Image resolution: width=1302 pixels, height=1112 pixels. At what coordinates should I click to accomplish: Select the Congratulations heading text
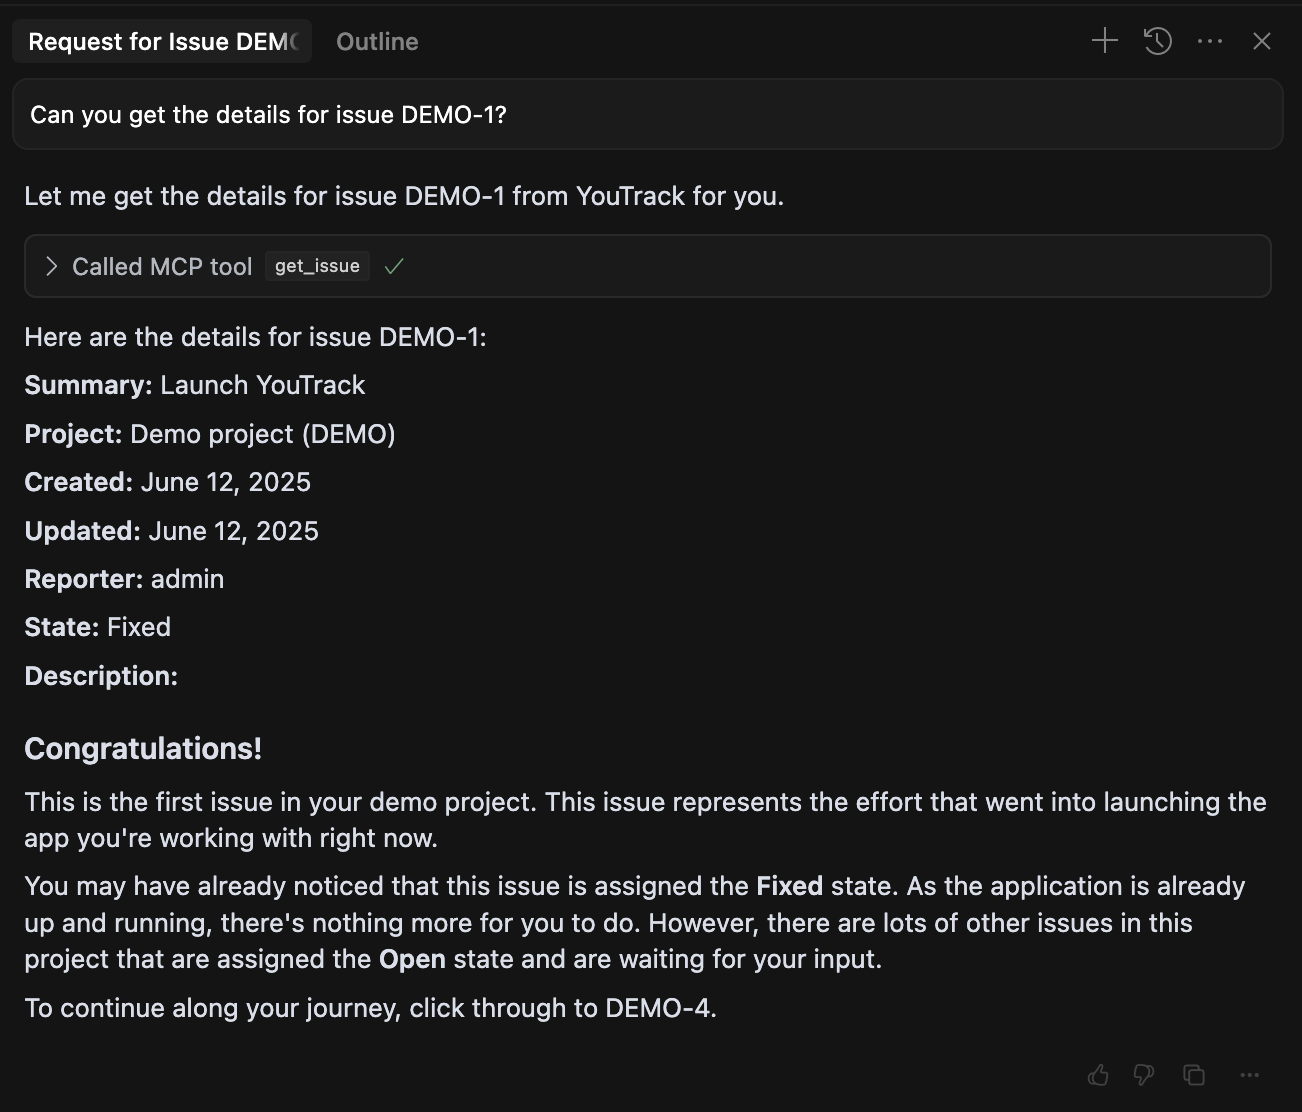click(x=142, y=748)
